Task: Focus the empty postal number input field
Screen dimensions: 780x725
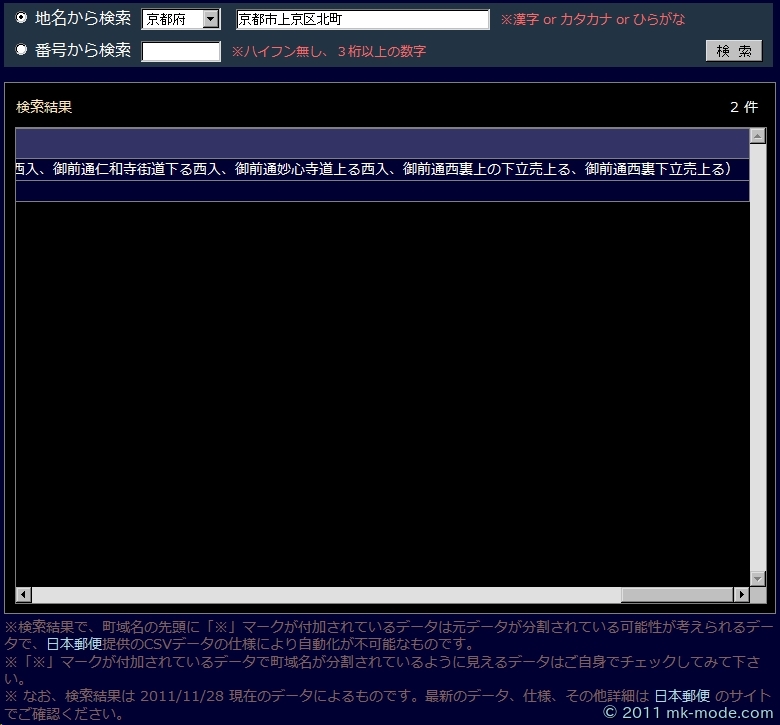Action: [181, 51]
